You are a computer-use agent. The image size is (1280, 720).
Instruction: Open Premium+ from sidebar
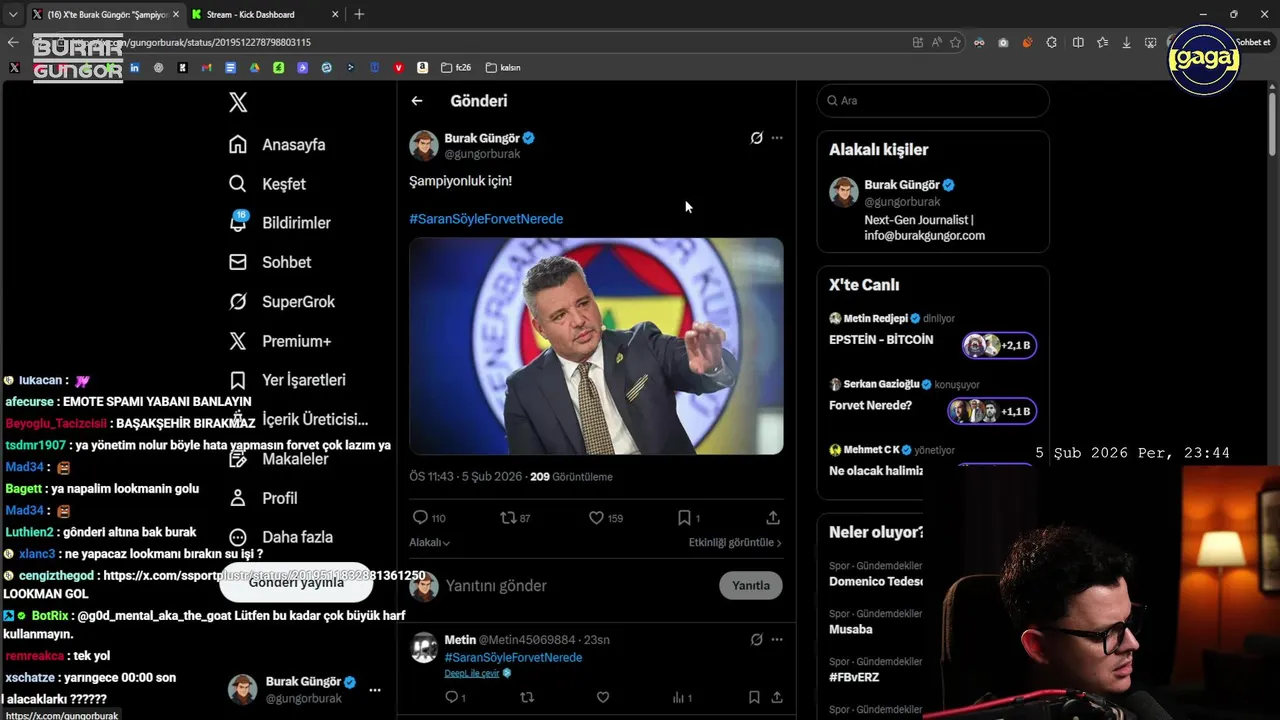(x=279, y=341)
